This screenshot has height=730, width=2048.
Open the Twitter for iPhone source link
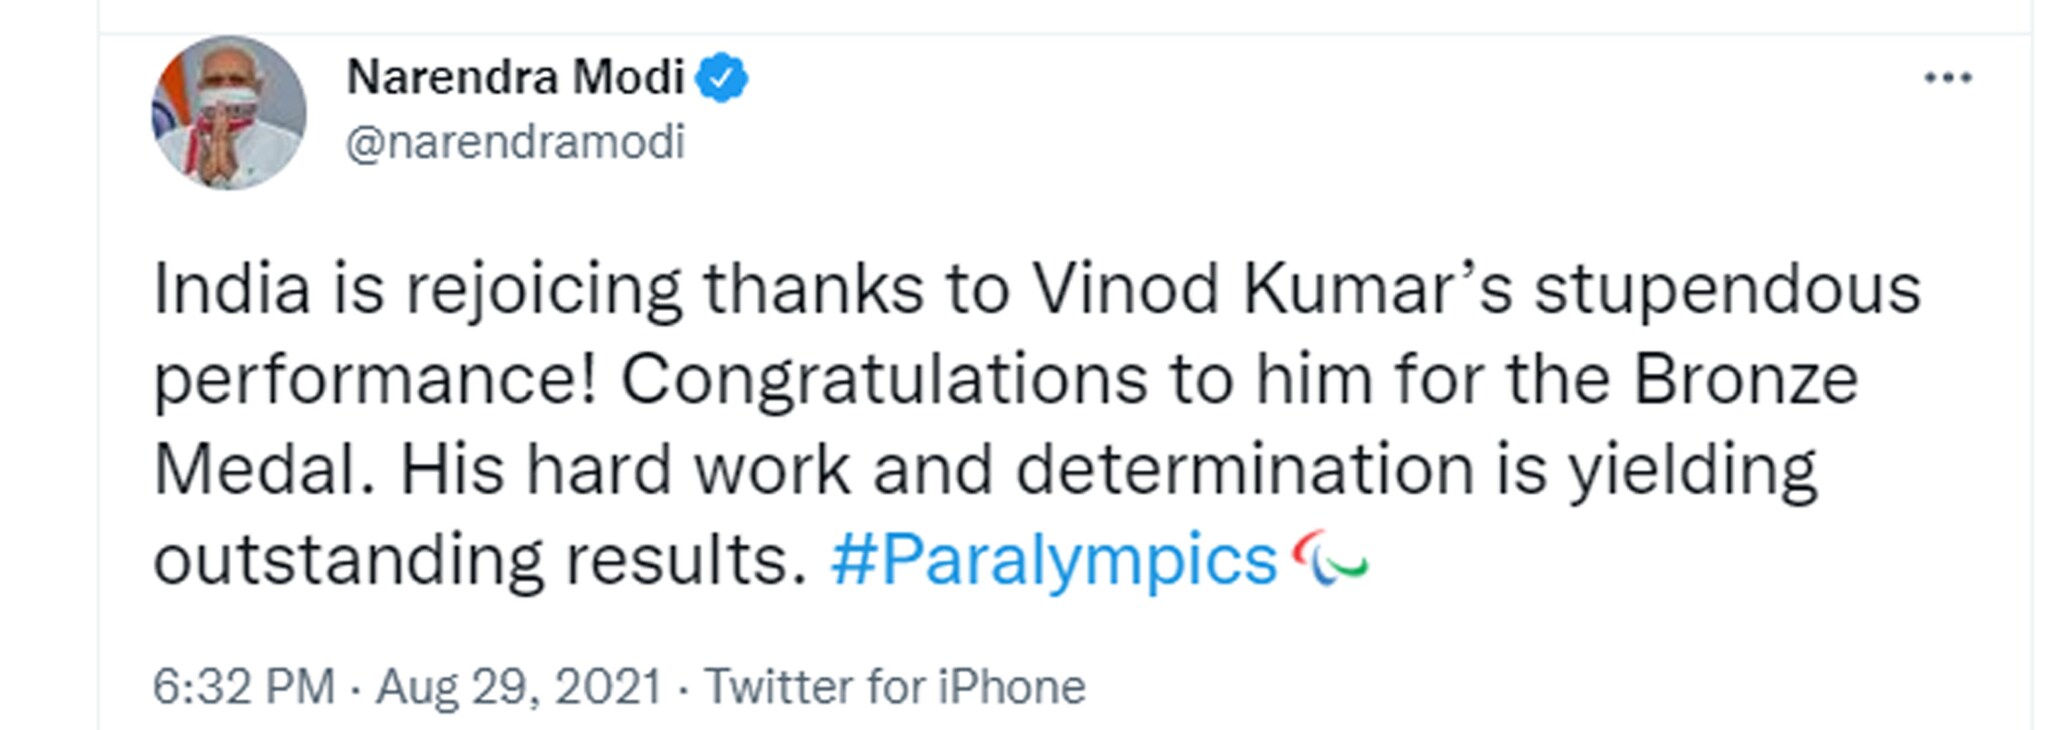pos(895,687)
